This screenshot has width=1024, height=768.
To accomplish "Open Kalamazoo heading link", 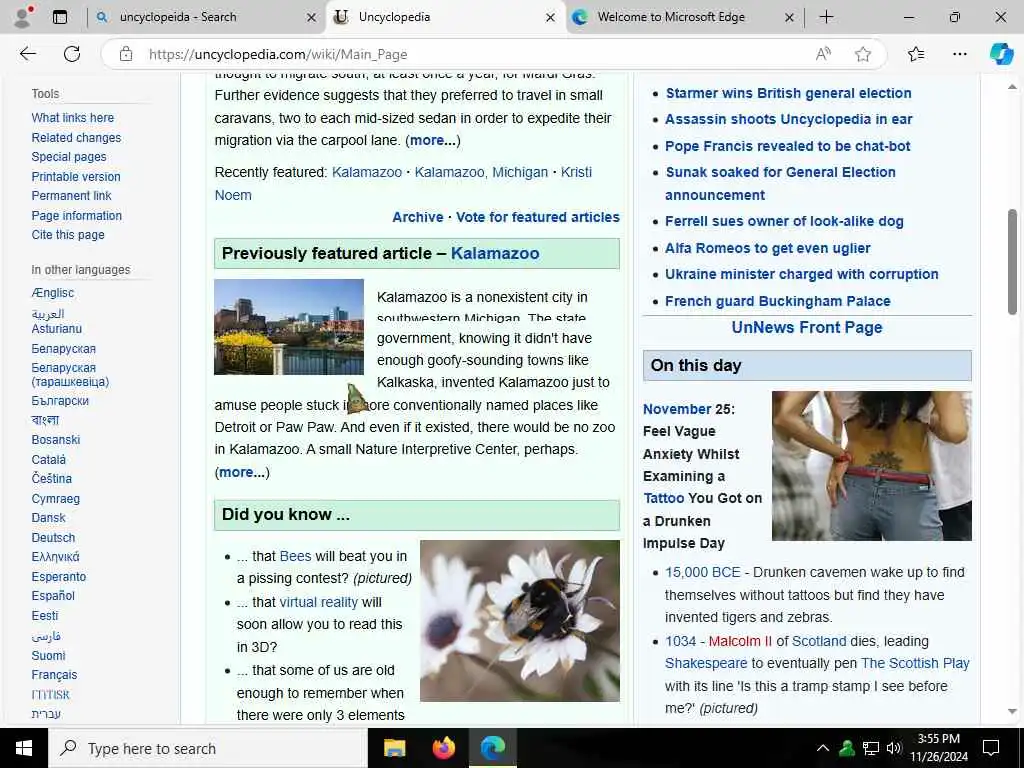I will tap(495, 253).
